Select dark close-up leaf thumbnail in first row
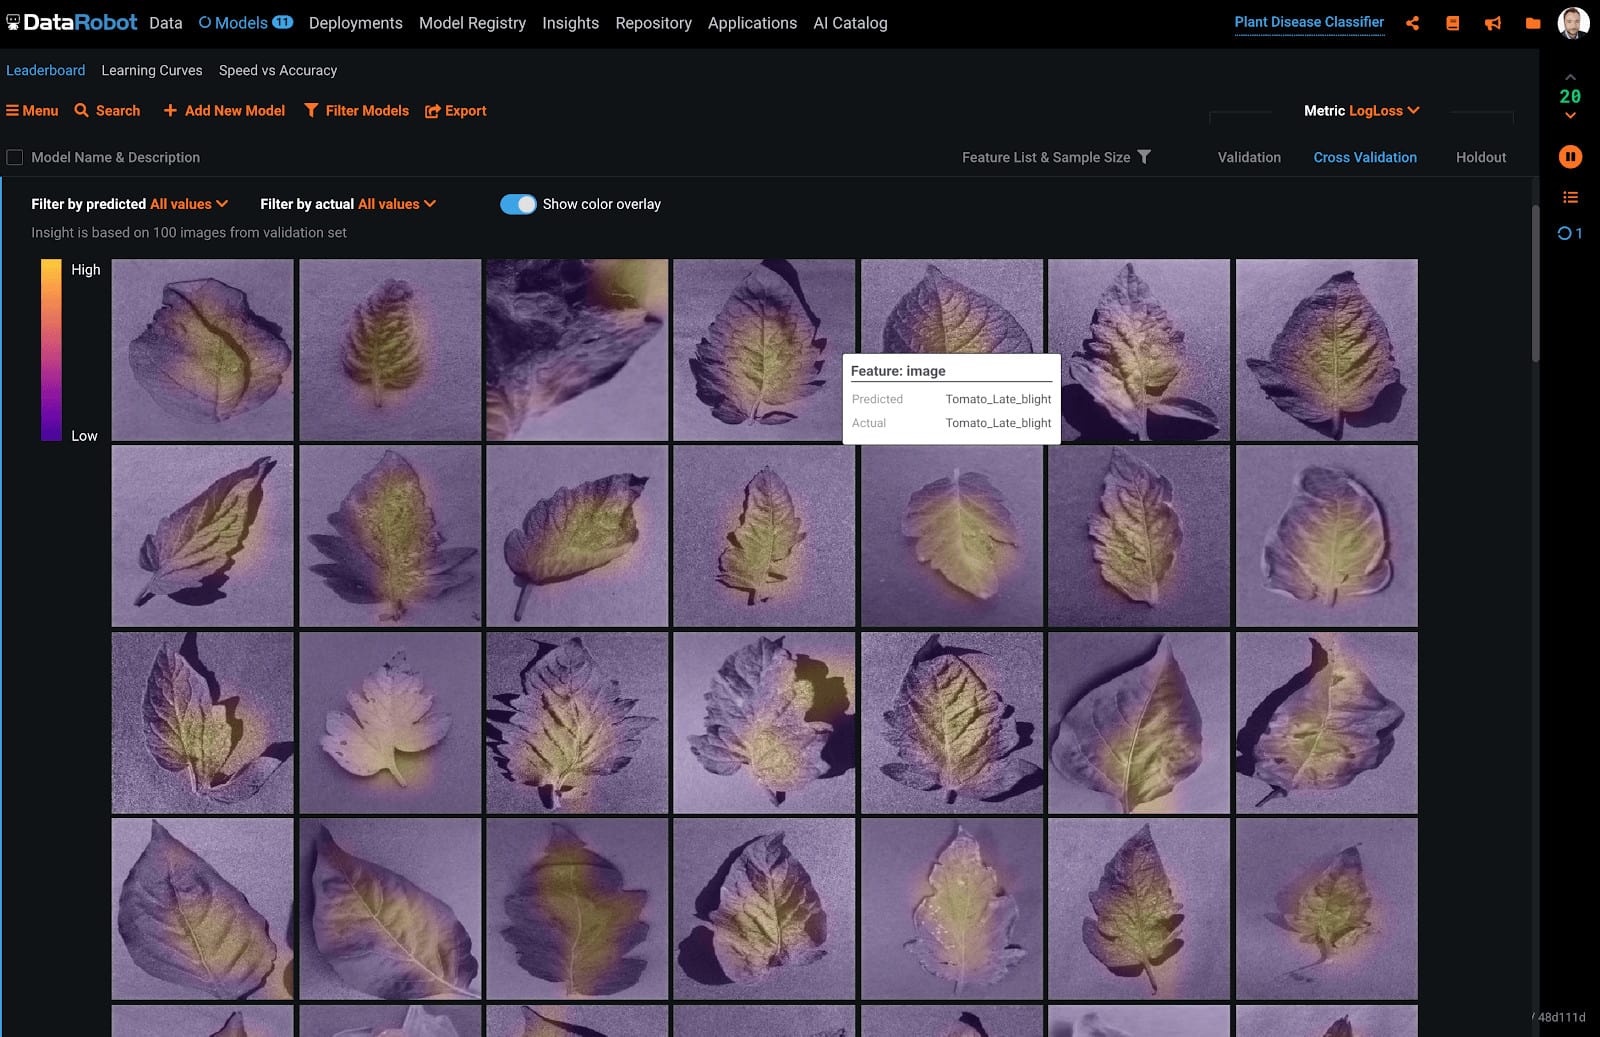1600x1037 pixels. pyautogui.click(x=577, y=350)
